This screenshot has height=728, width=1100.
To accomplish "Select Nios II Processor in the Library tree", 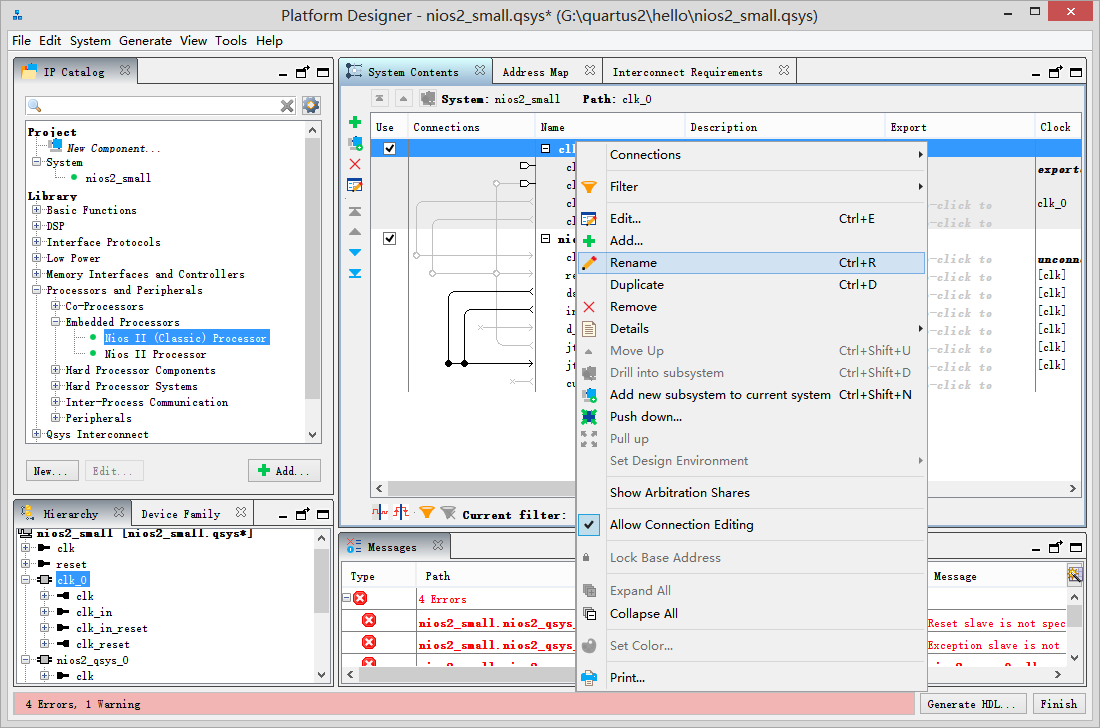I will click(155, 354).
